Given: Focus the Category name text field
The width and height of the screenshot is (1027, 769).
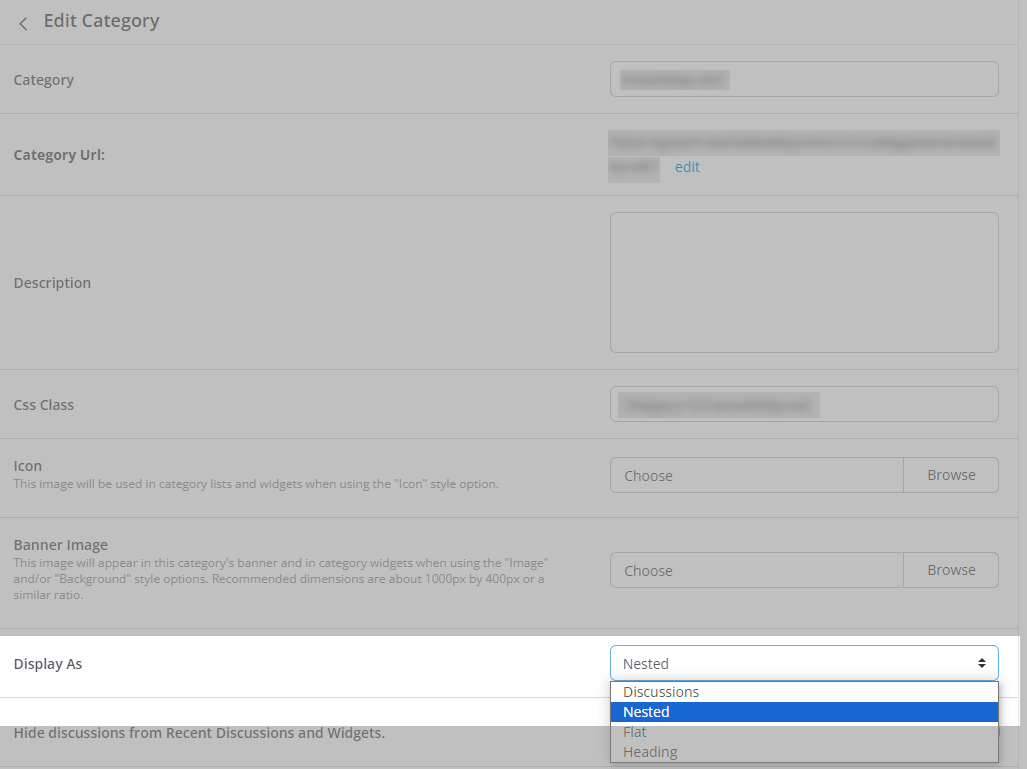Looking at the screenshot, I should click(804, 79).
